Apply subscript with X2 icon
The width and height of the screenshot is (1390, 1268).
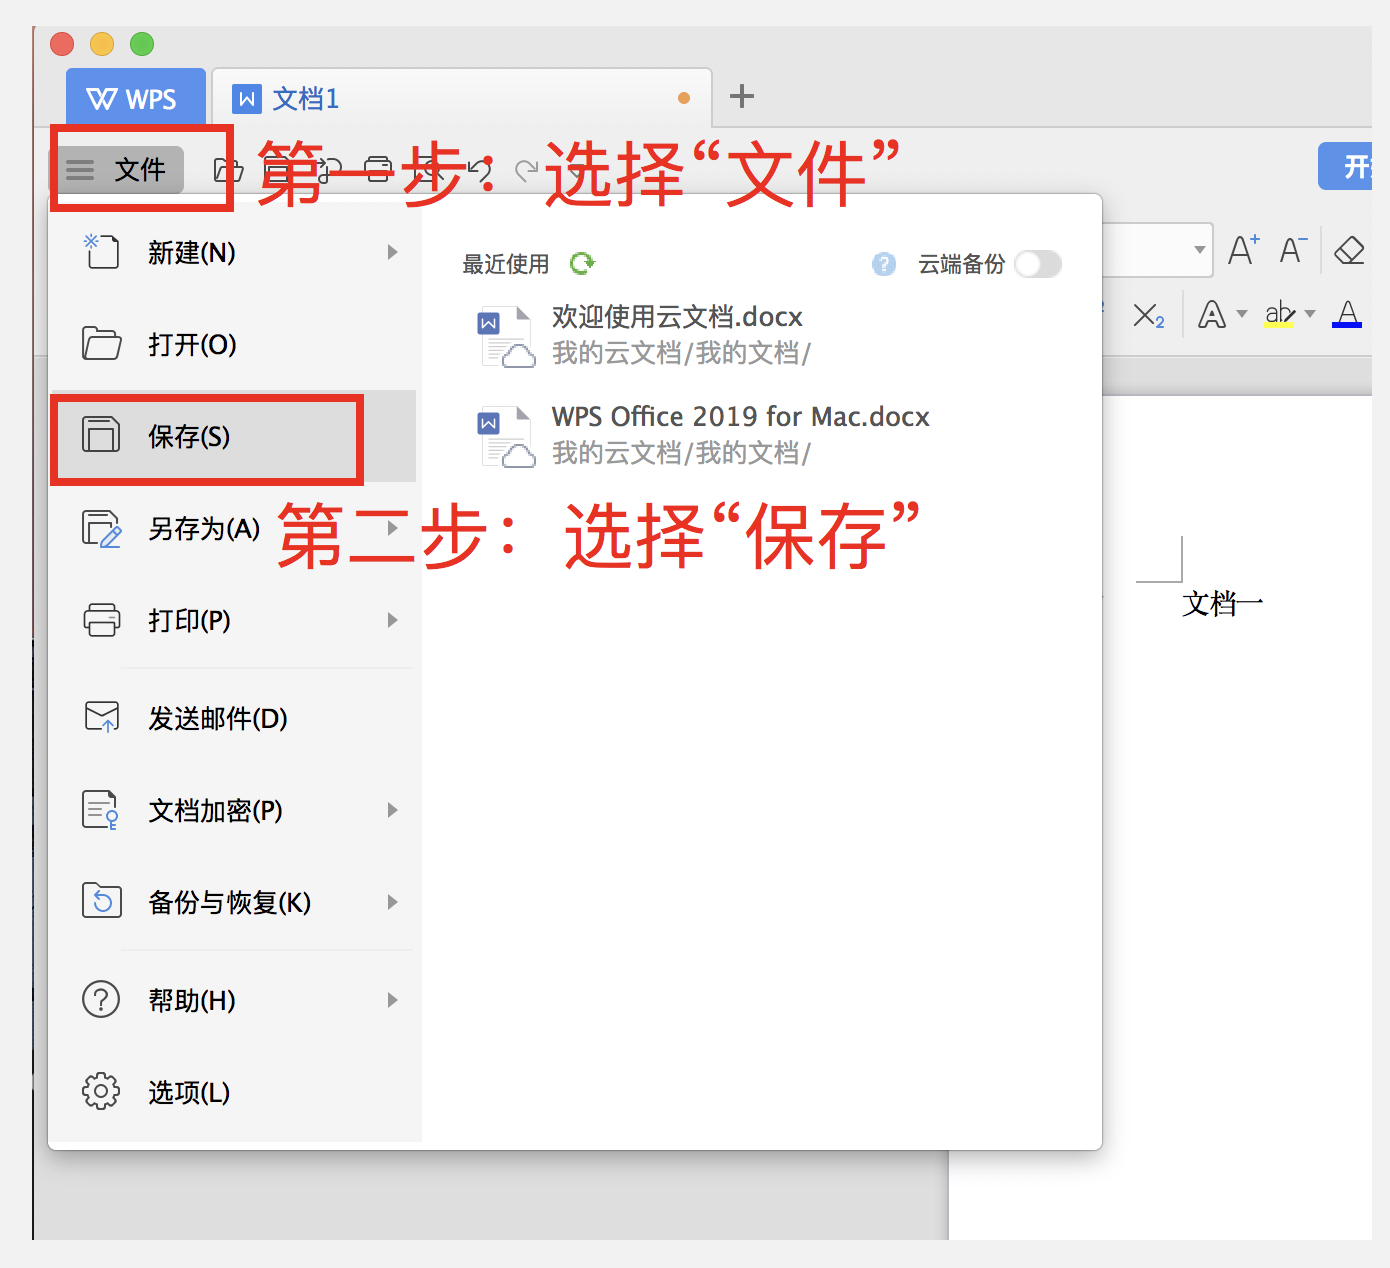pos(1148,316)
